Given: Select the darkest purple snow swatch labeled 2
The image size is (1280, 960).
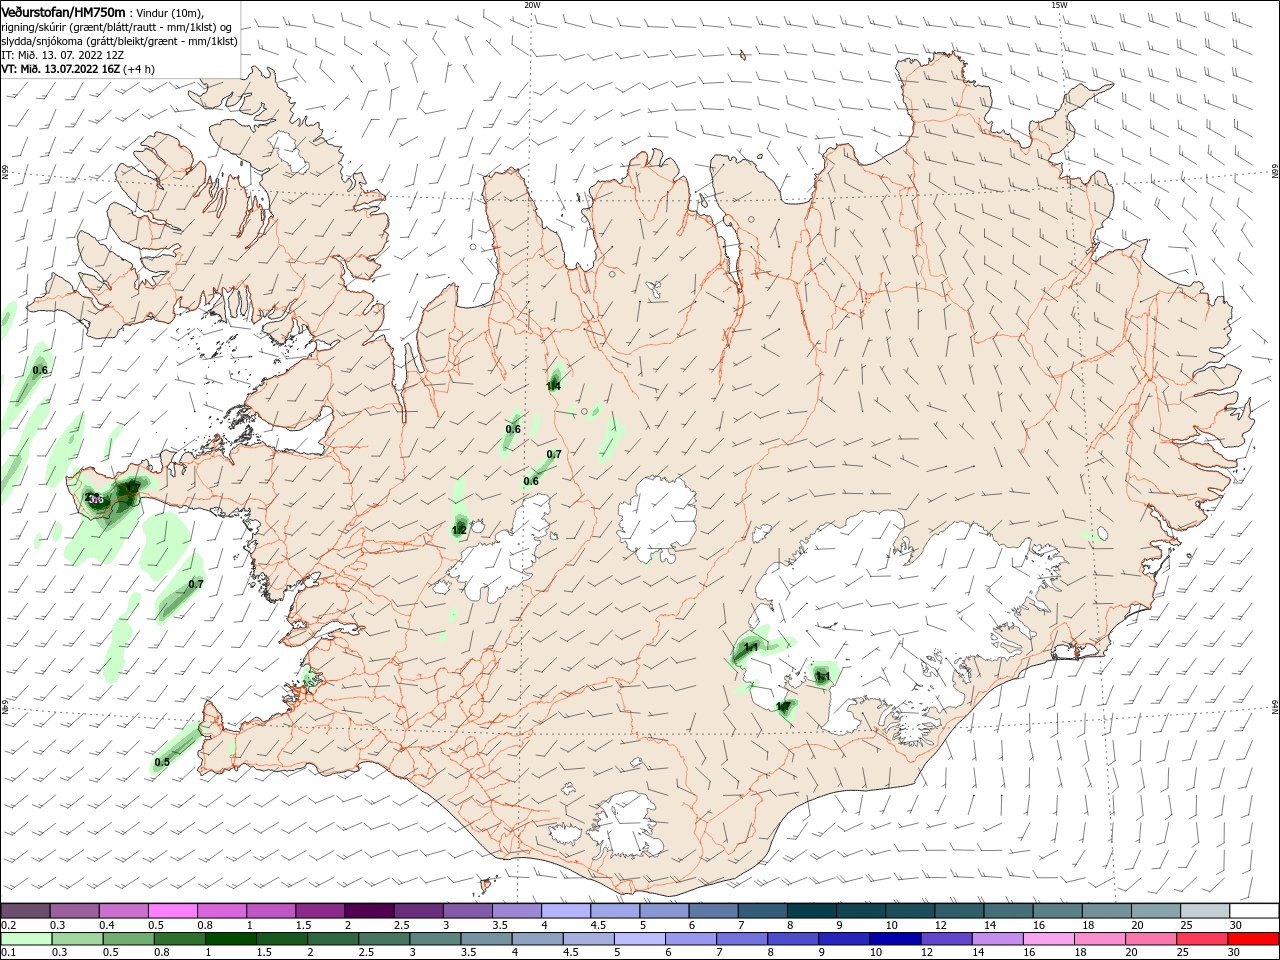Looking at the screenshot, I should [x=368, y=911].
